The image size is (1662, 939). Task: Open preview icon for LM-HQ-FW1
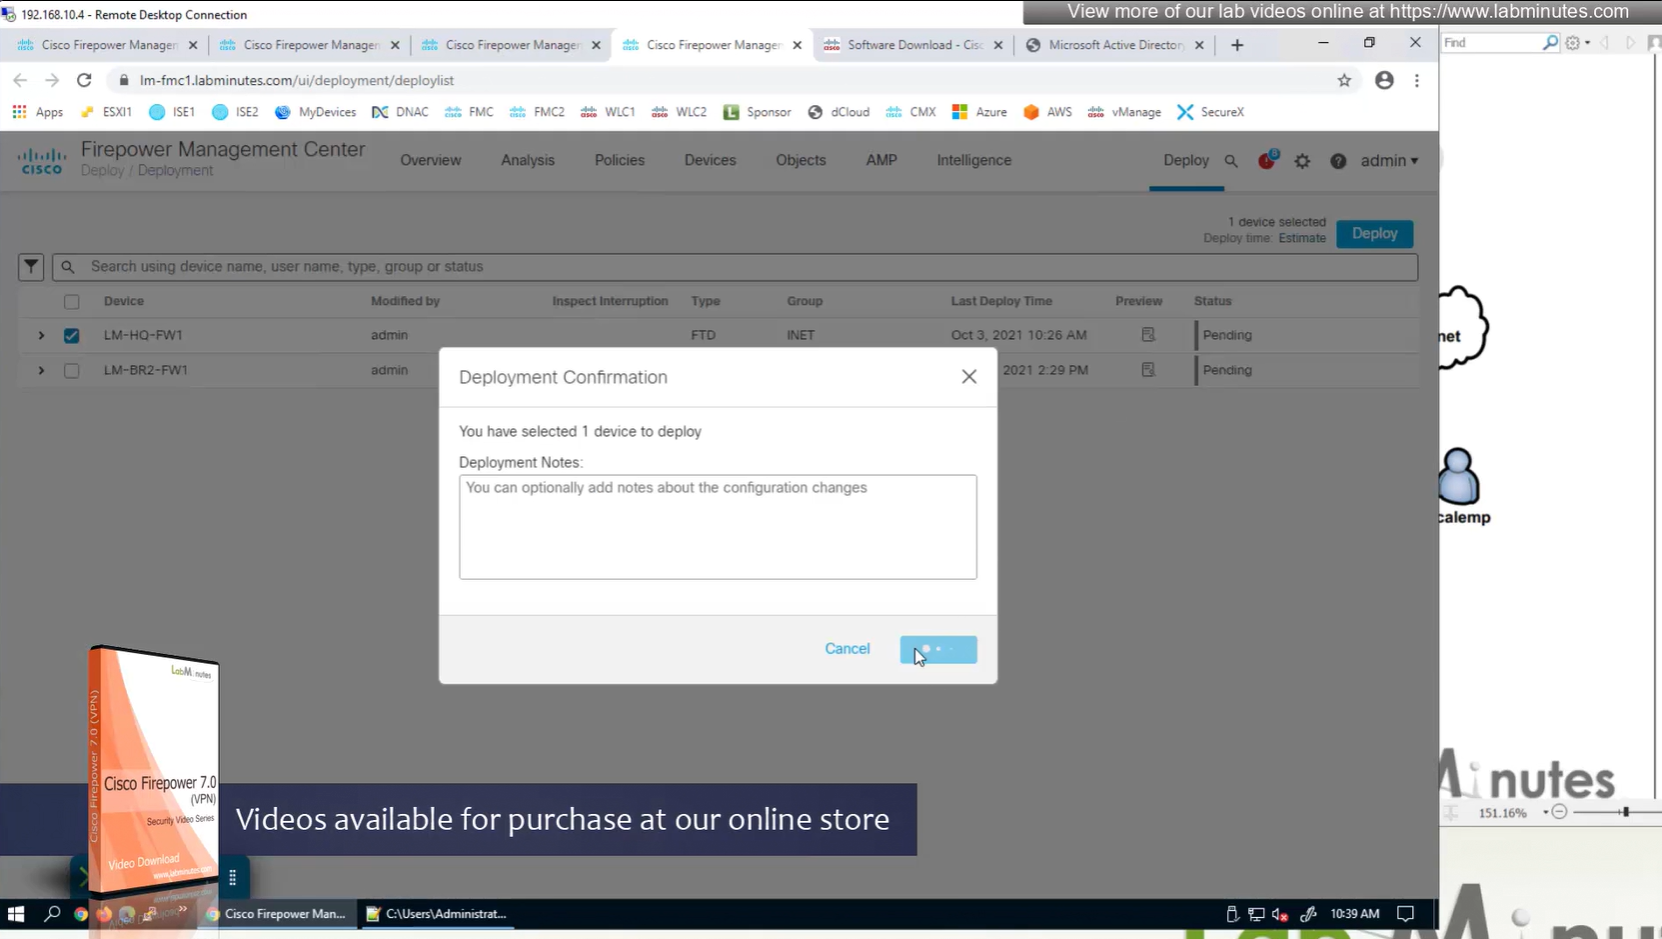[x=1148, y=335]
